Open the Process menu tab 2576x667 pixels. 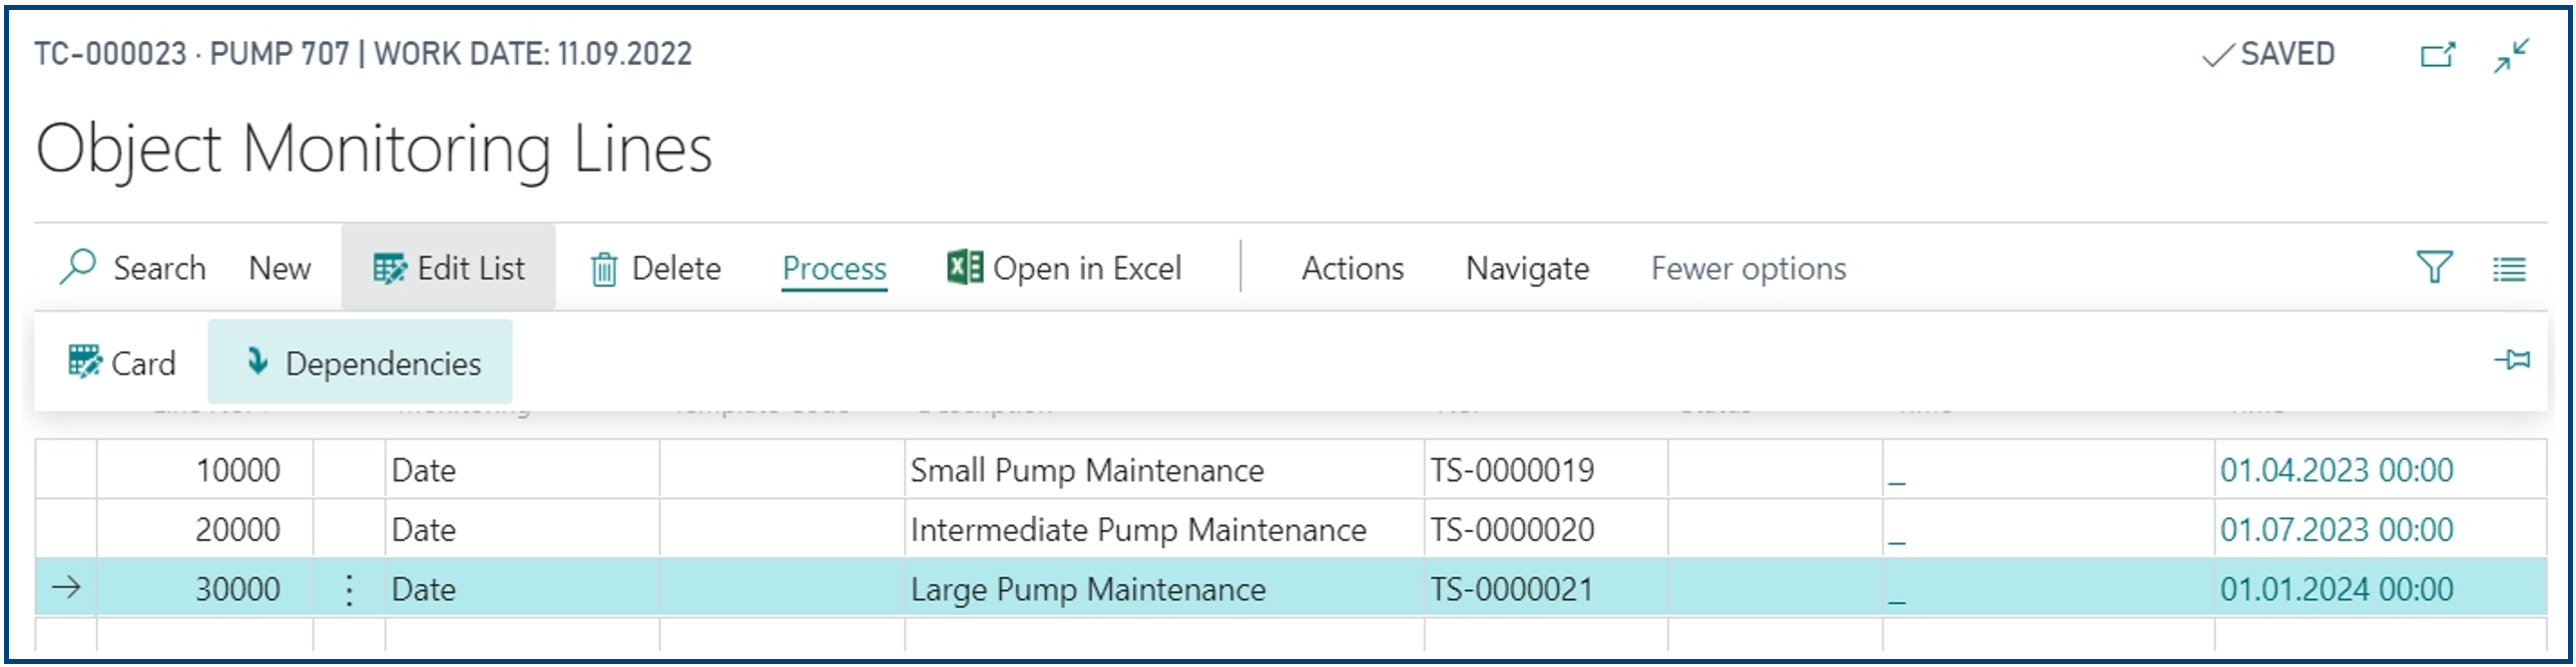click(834, 268)
